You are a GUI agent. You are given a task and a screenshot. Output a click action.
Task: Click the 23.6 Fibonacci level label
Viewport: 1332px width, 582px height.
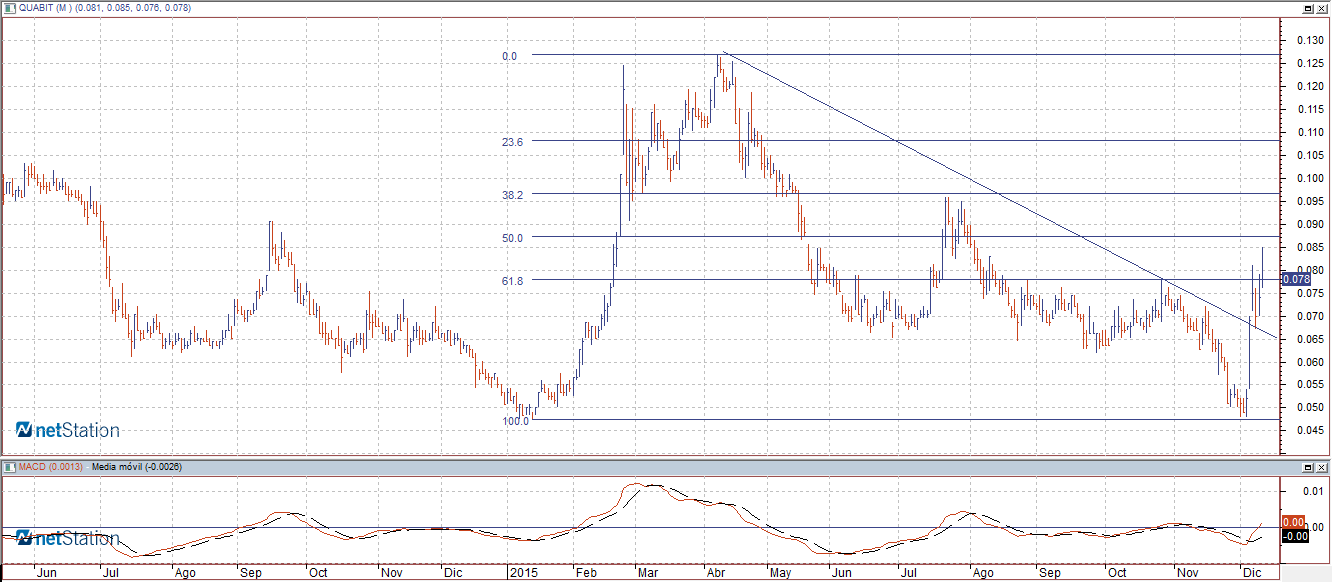click(x=512, y=143)
